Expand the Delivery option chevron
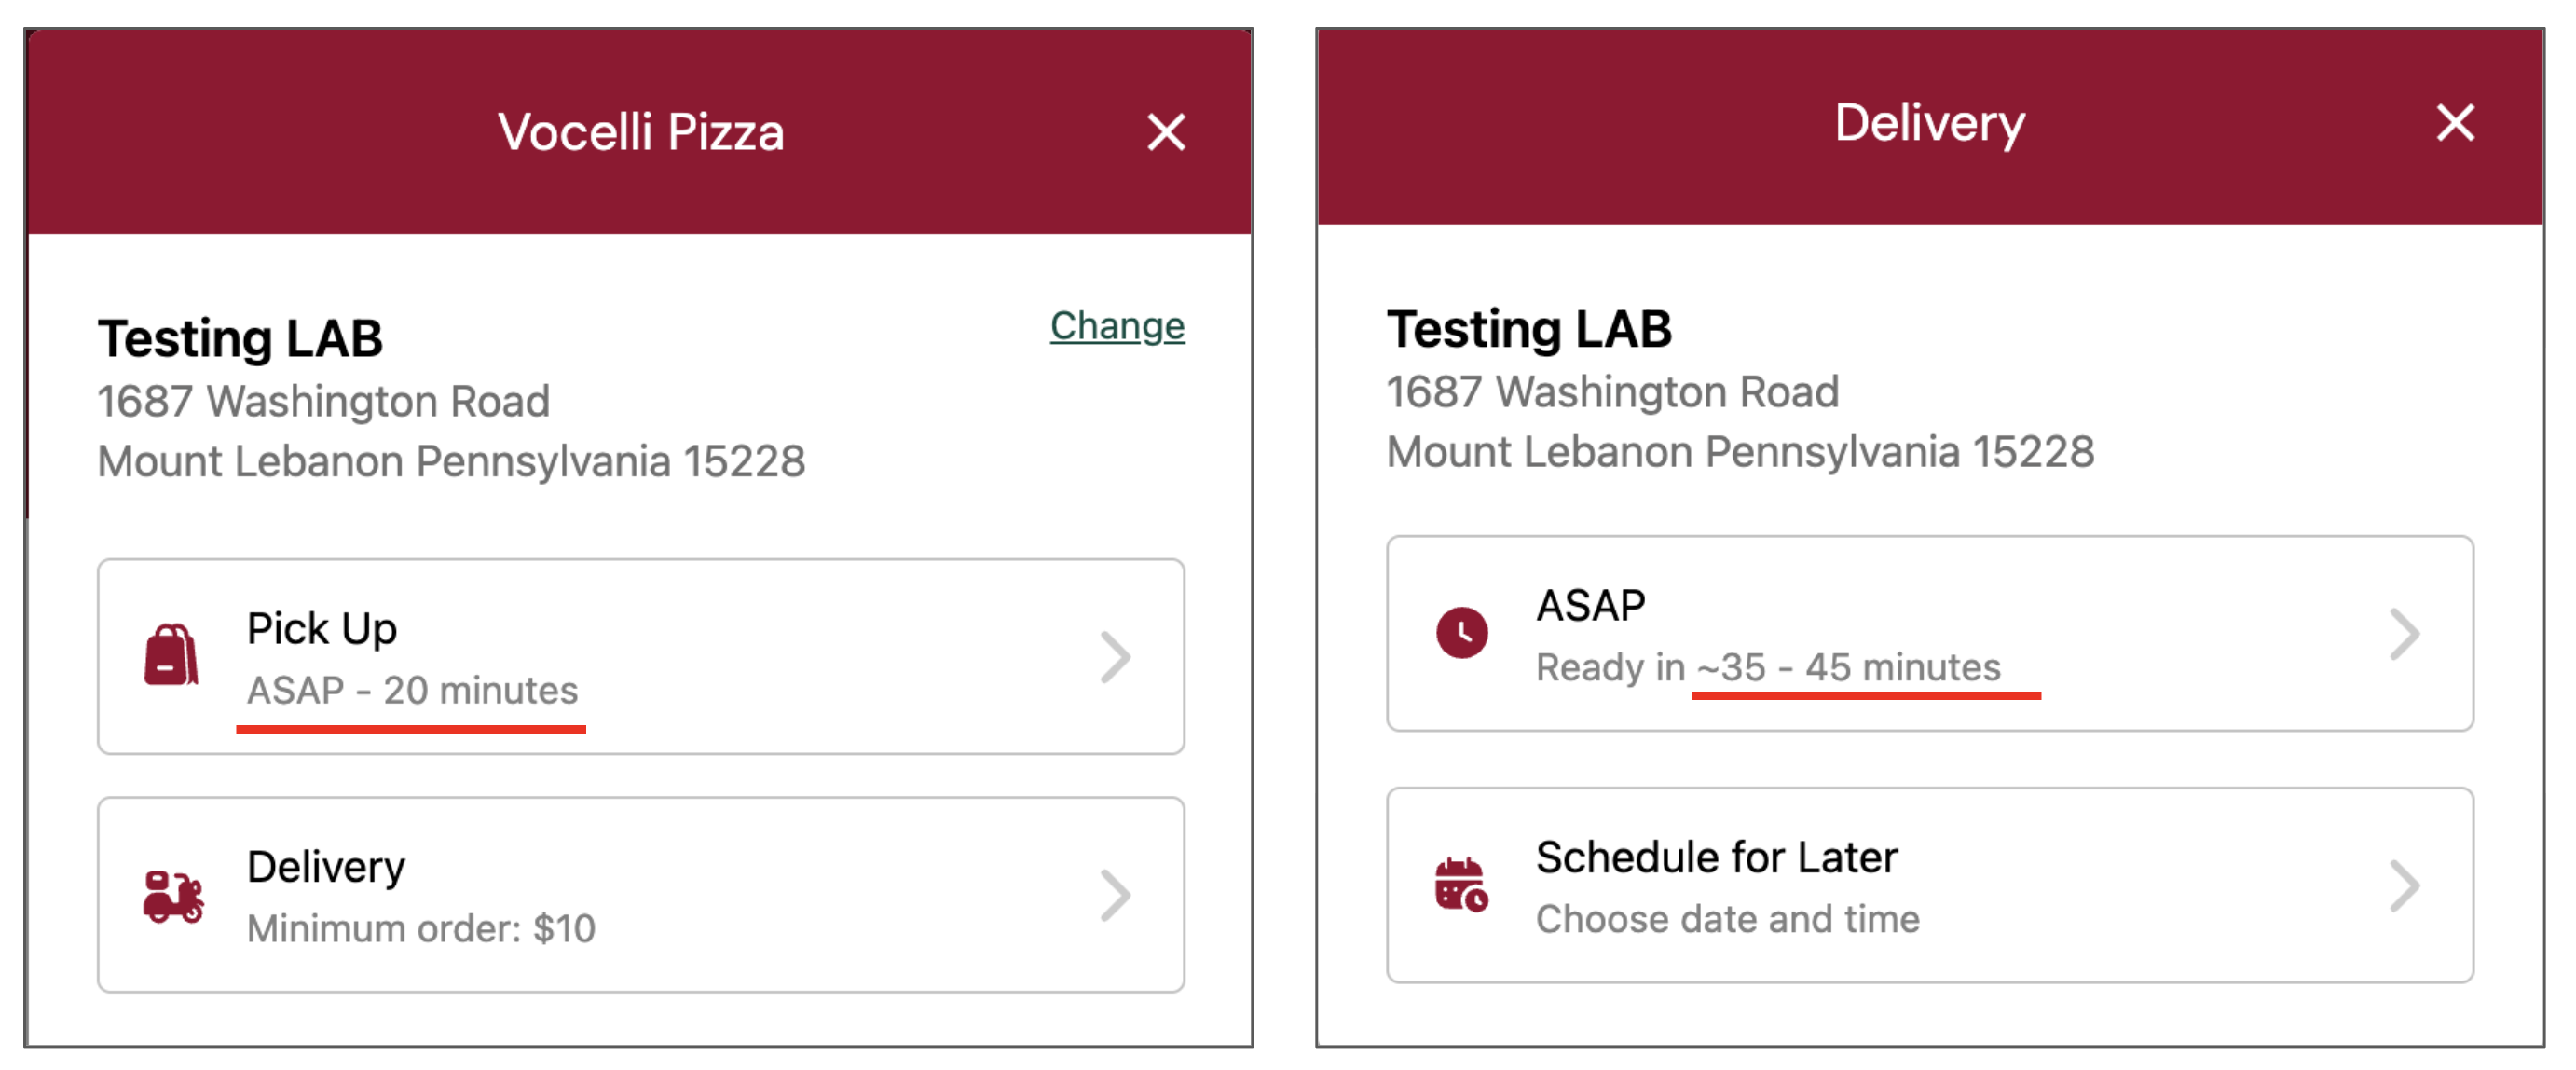Viewport: 2576px width, 1070px height. pyautogui.click(x=1115, y=895)
